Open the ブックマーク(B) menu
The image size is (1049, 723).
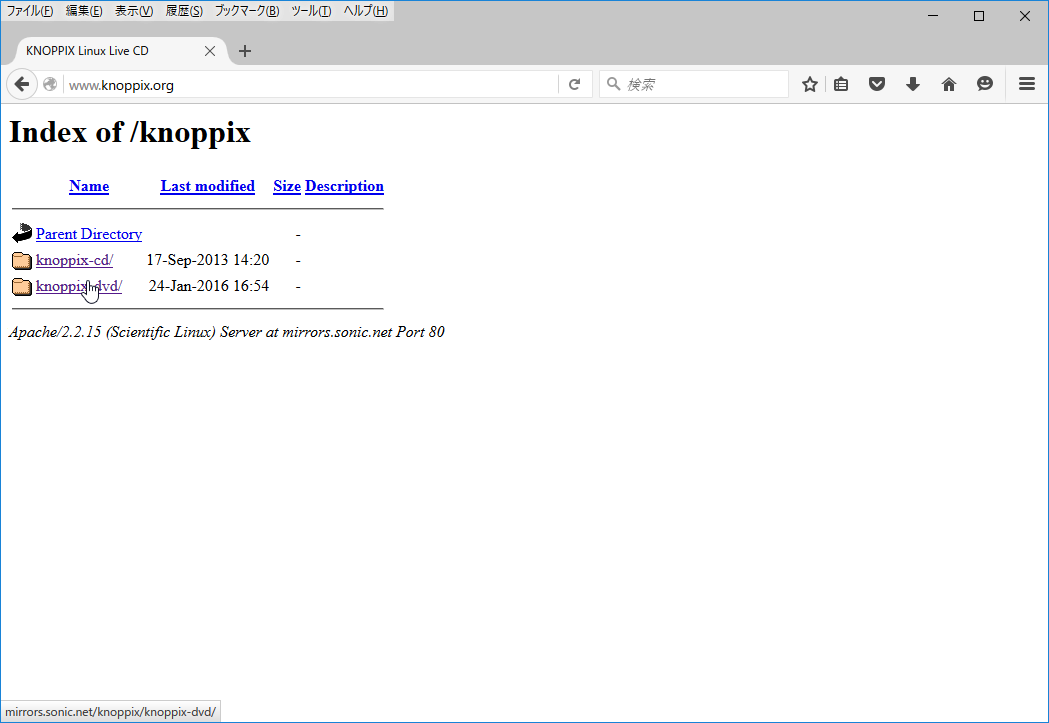tap(247, 11)
